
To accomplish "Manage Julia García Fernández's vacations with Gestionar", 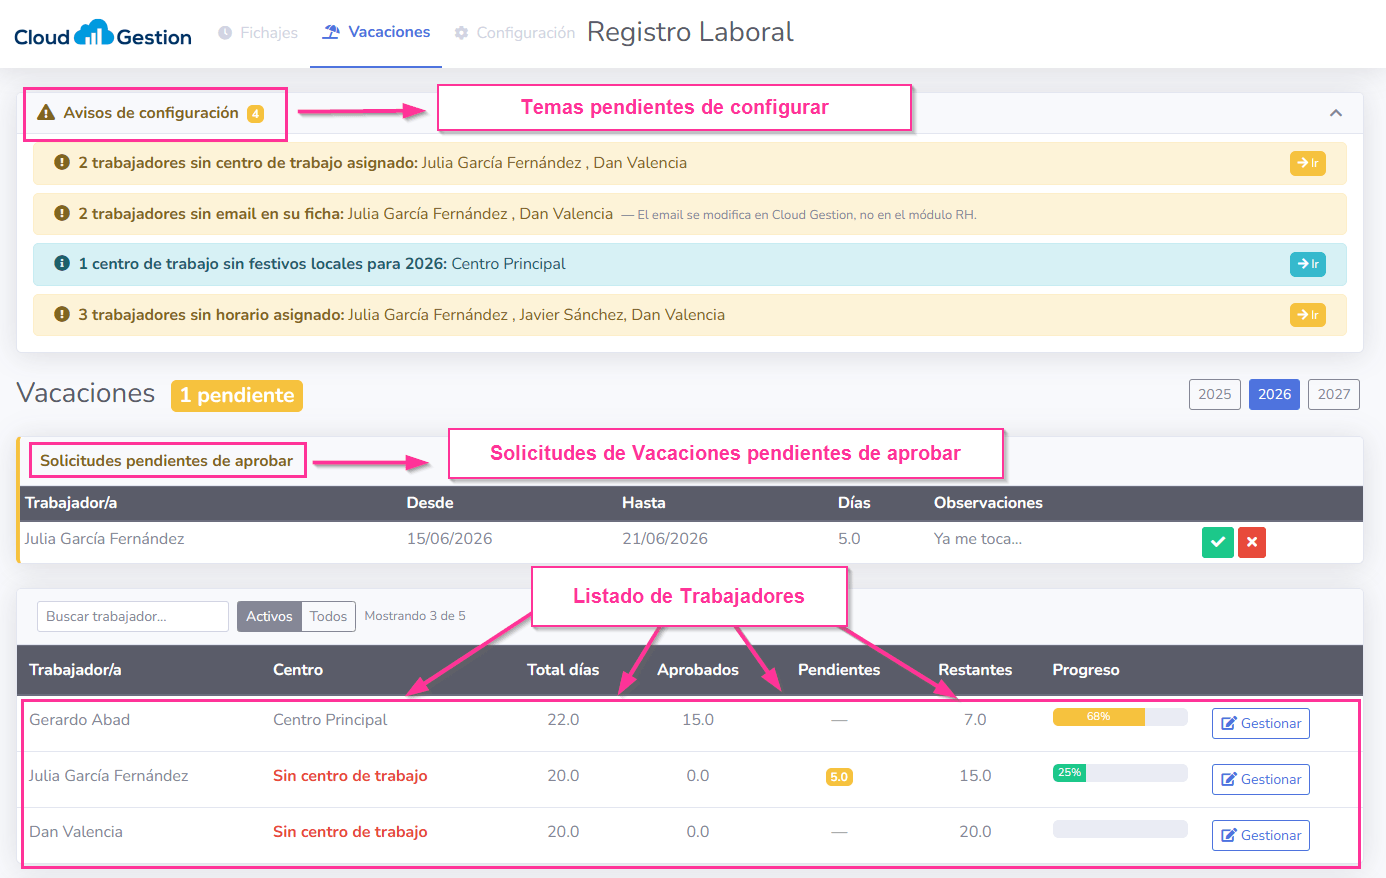I will (x=1261, y=779).
